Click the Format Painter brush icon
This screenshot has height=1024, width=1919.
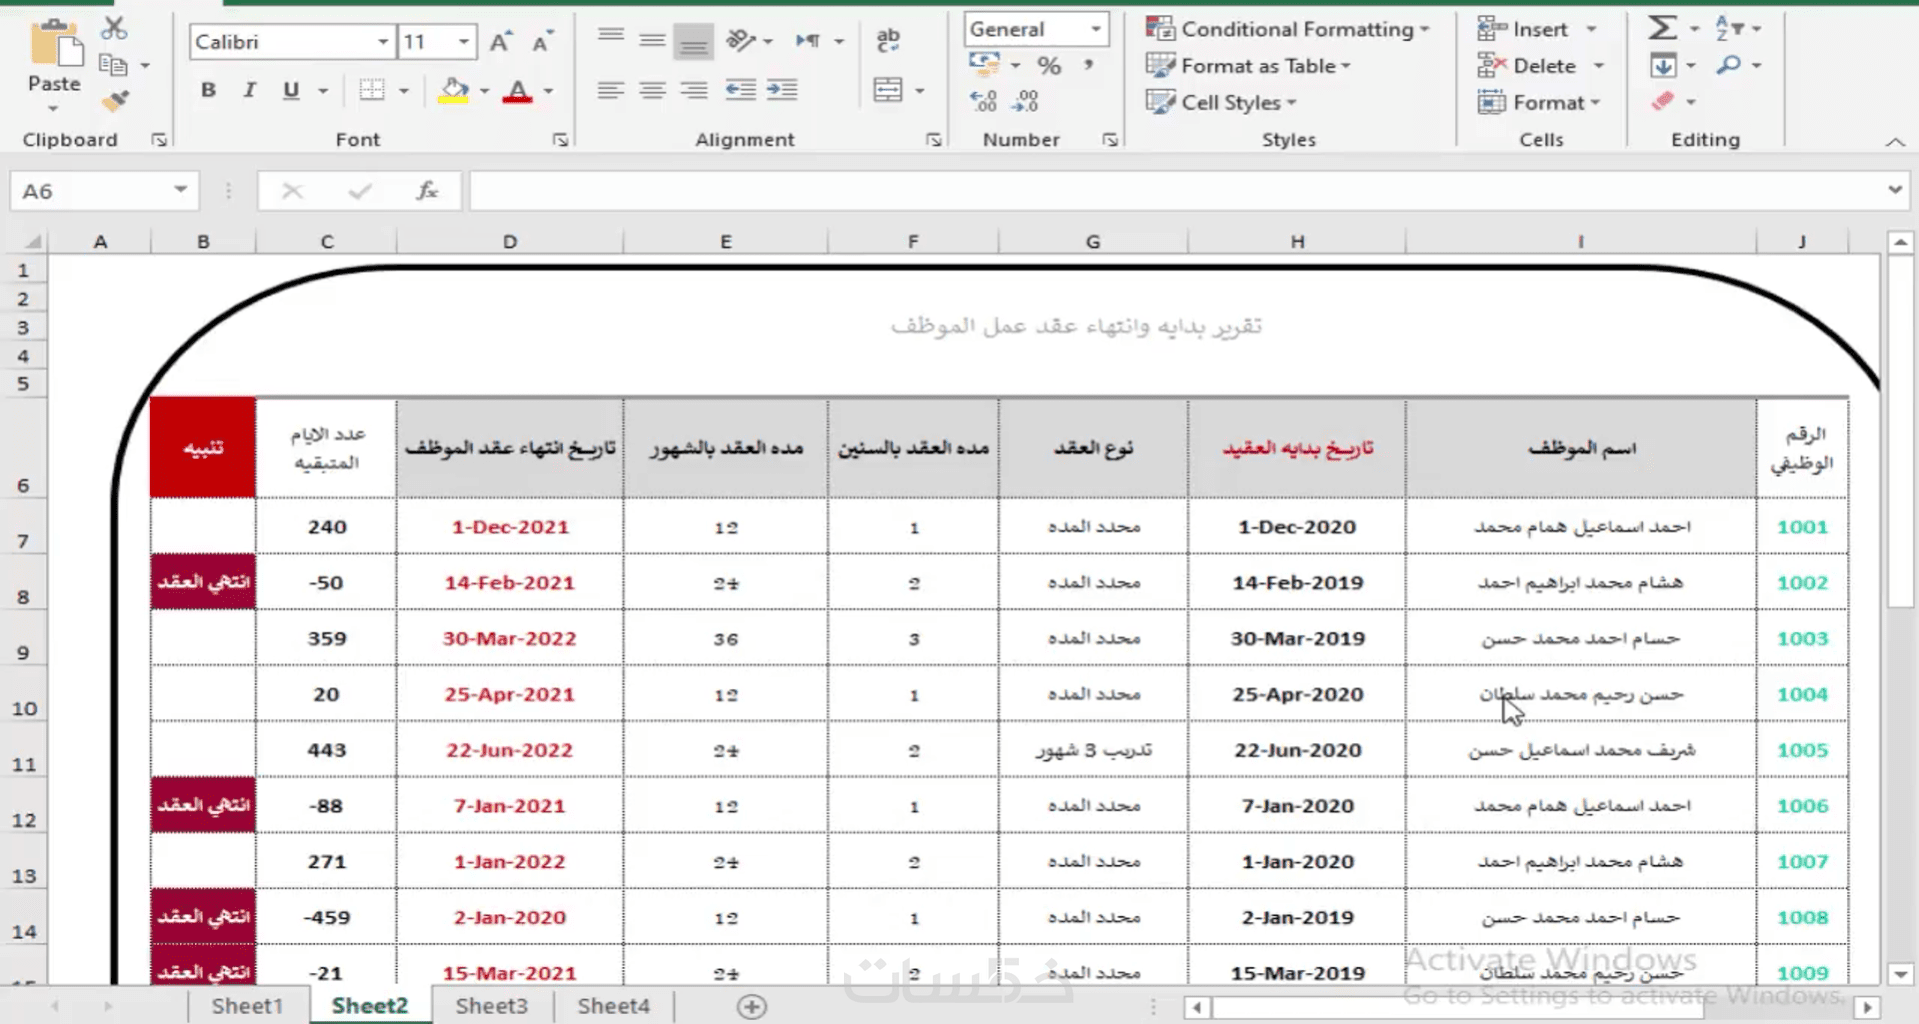[x=116, y=101]
